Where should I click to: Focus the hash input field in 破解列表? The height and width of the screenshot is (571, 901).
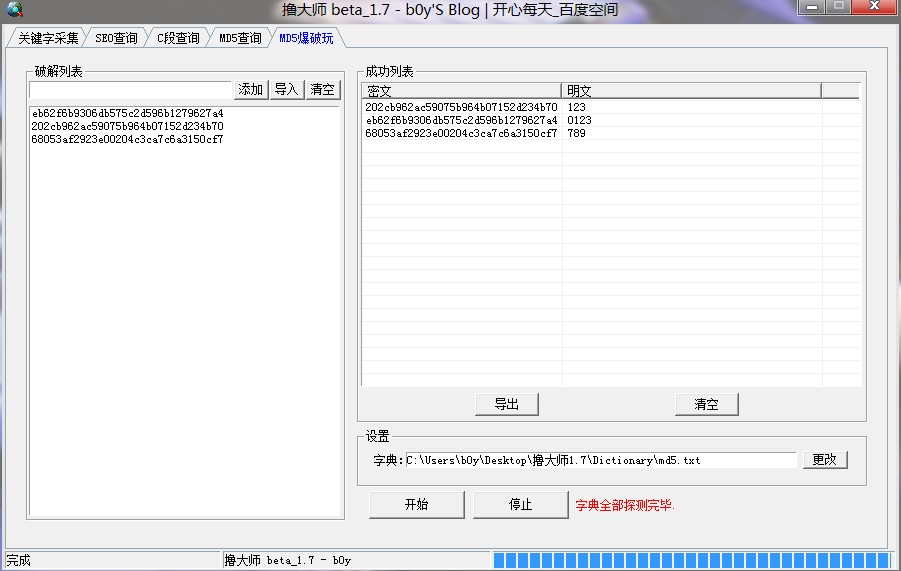click(130, 90)
